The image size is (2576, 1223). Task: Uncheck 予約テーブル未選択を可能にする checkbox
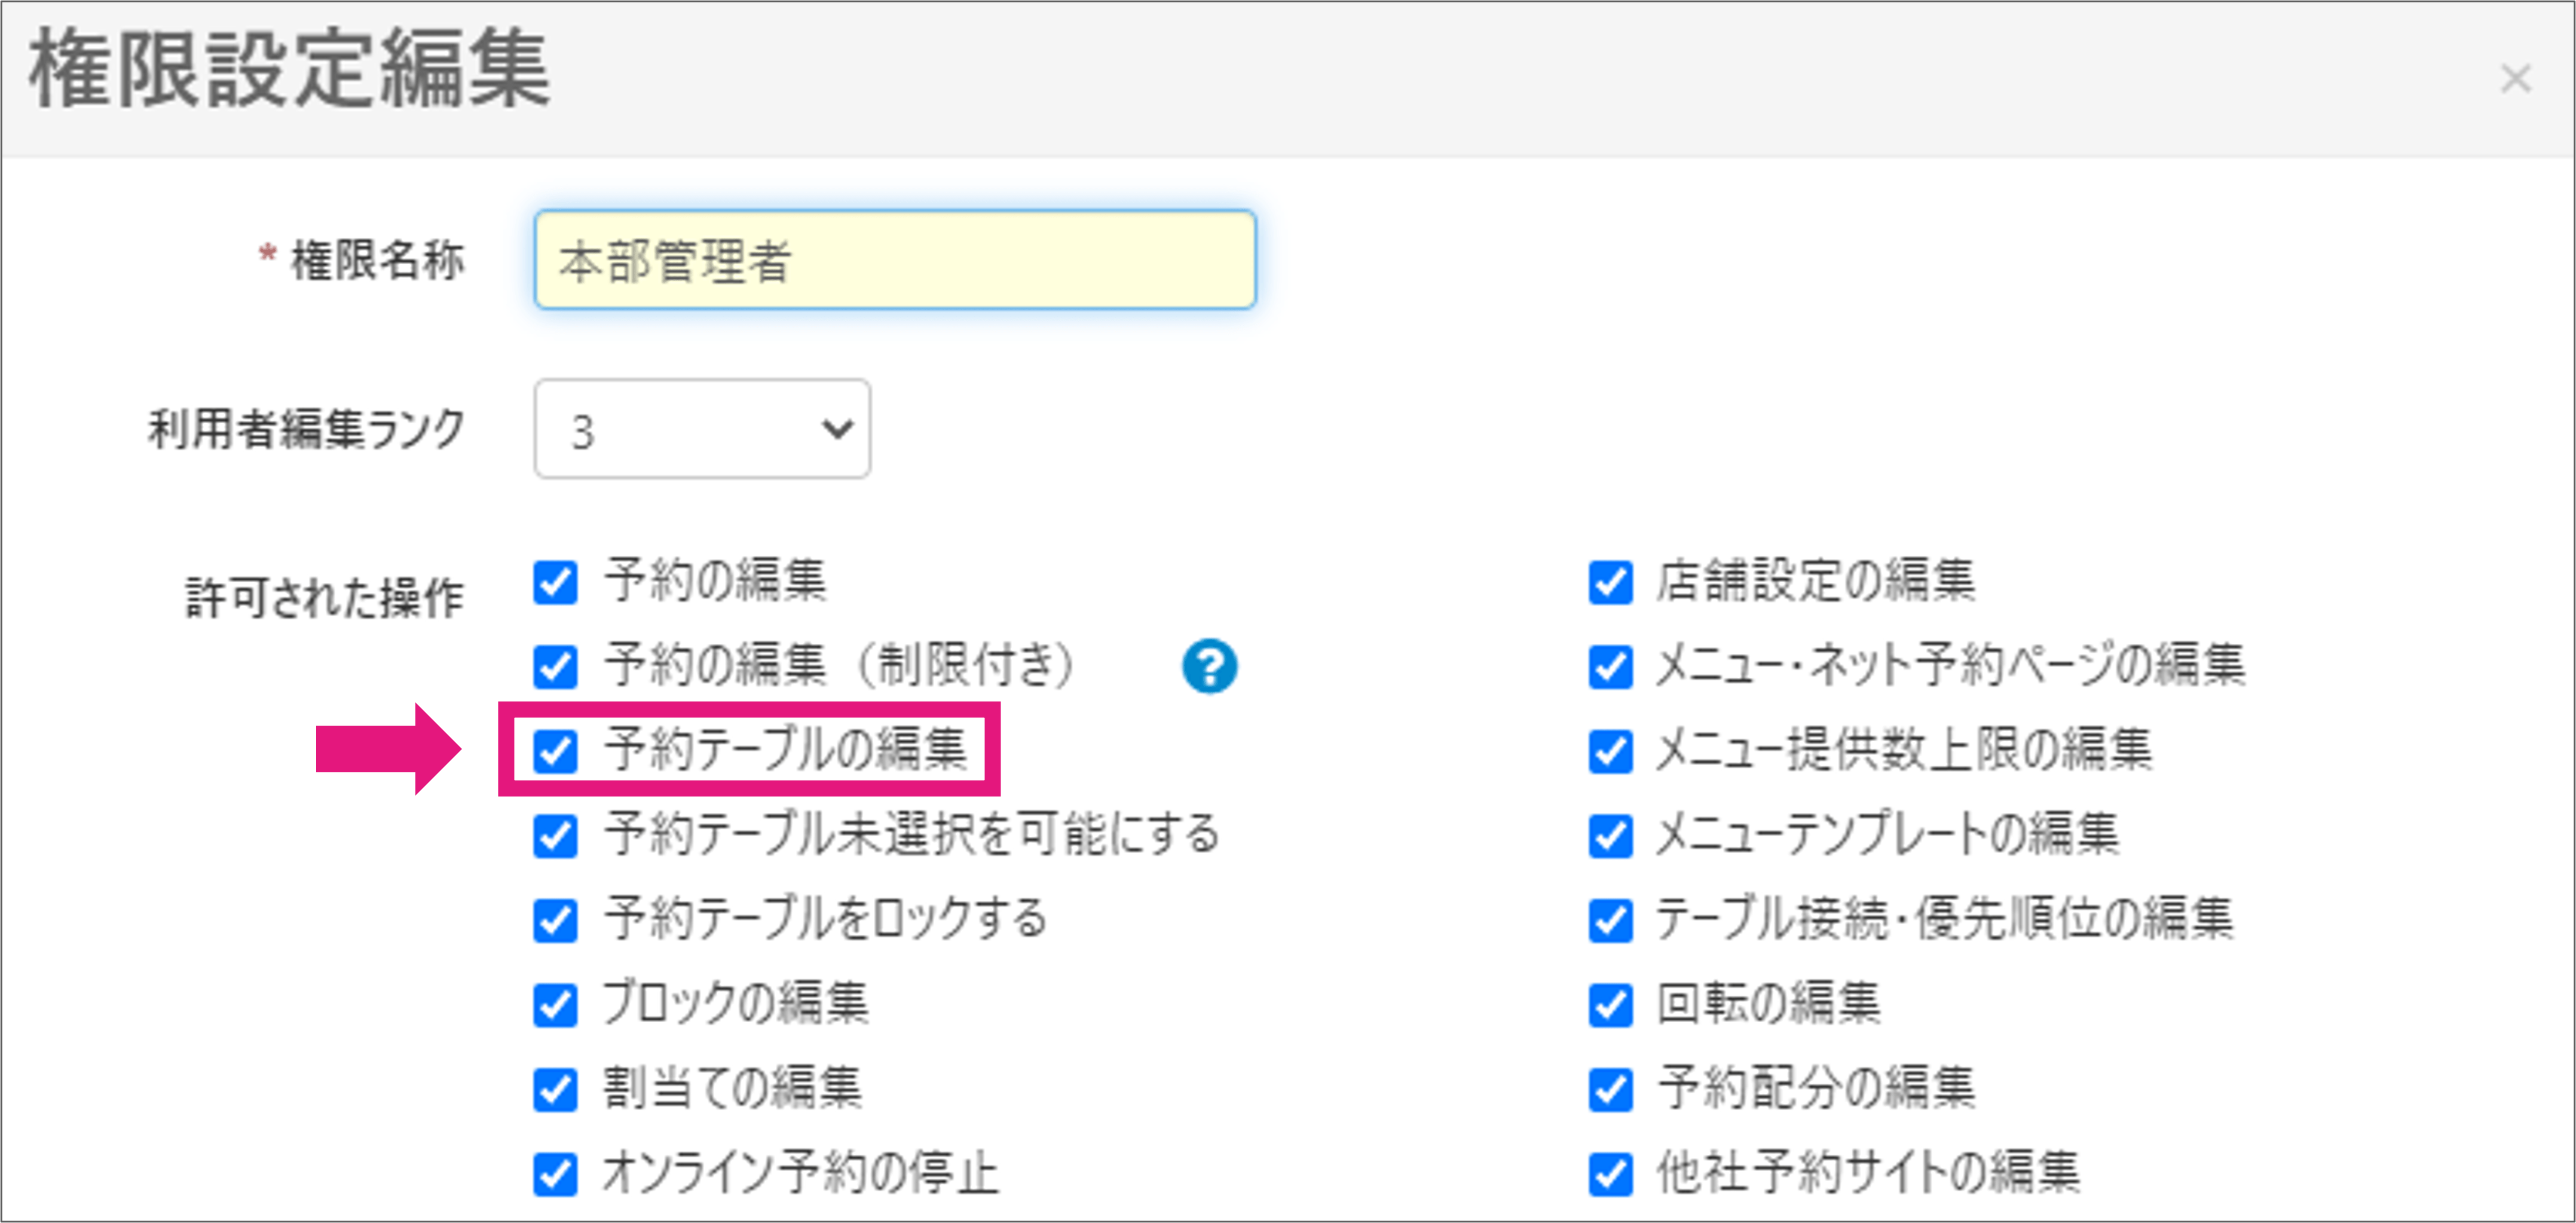point(555,836)
